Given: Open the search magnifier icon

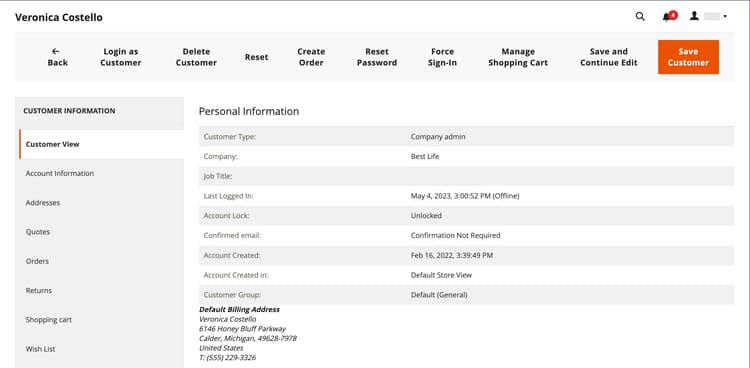Looking at the screenshot, I should point(640,17).
